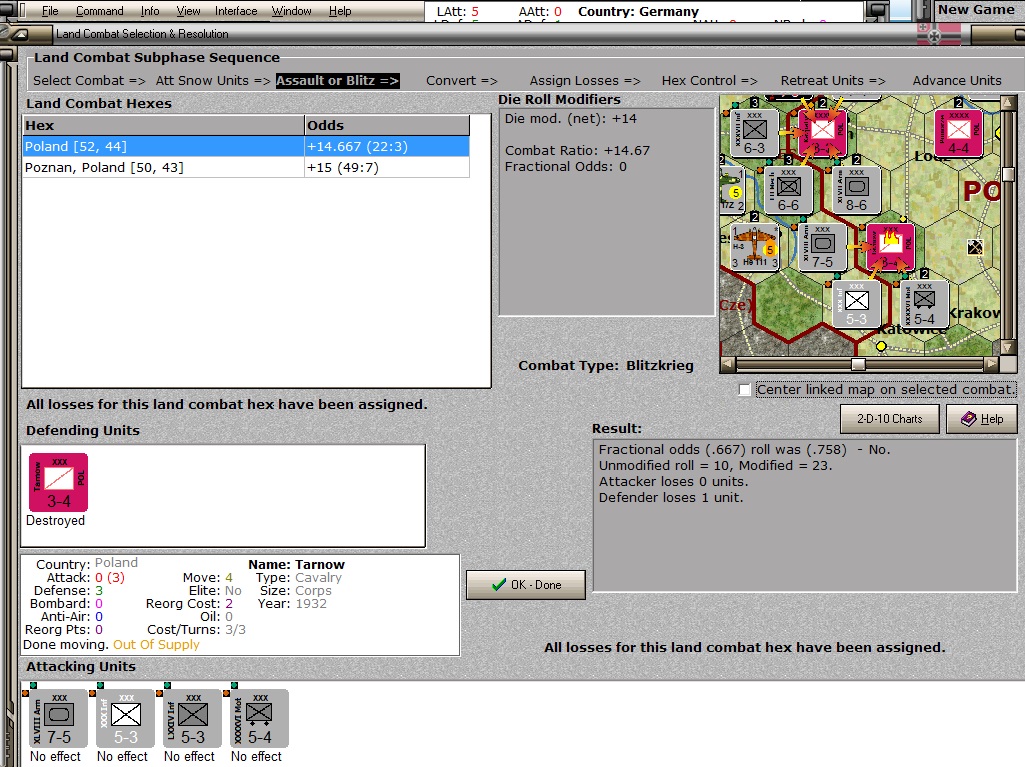Click the Polish 4-4 counter on the map

pyautogui.click(x=958, y=133)
